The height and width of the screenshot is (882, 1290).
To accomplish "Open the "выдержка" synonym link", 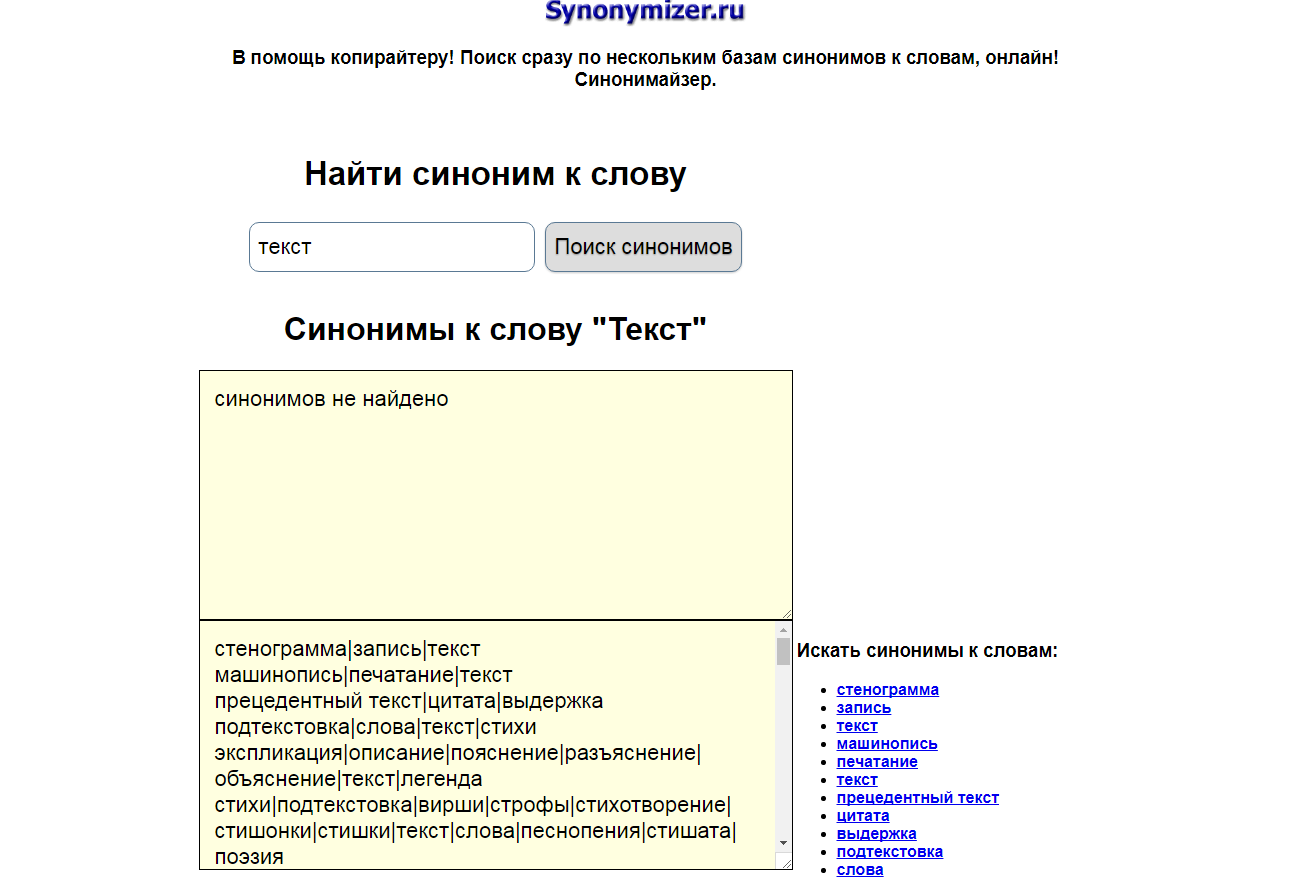I will [x=875, y=833].
